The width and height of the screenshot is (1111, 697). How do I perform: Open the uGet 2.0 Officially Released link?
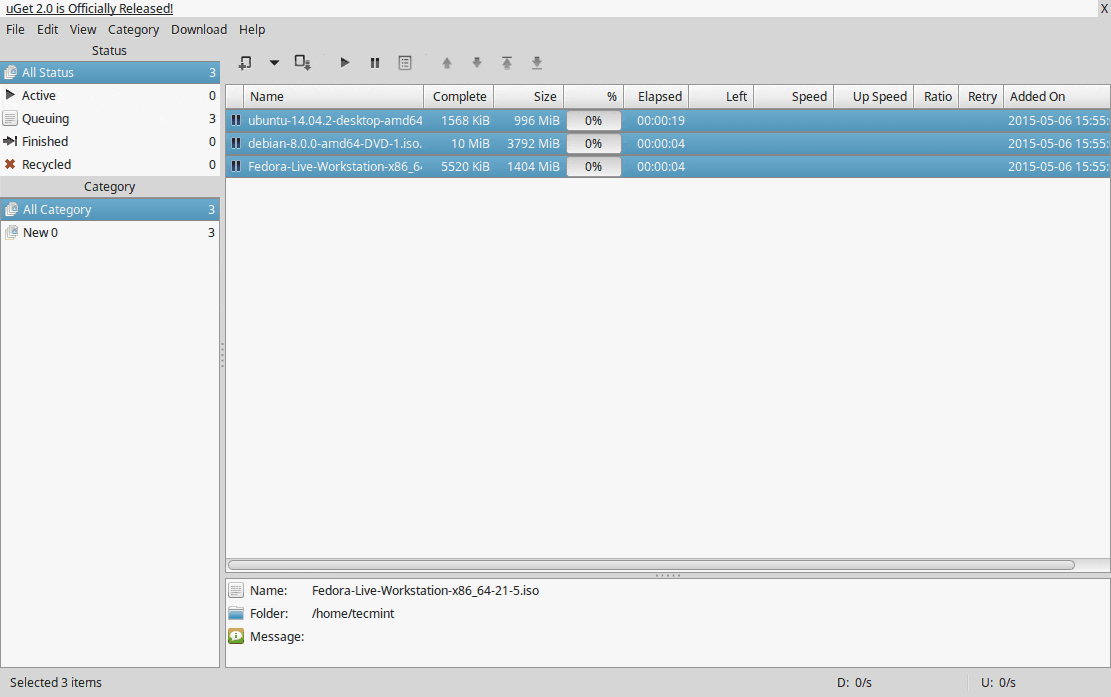[x=90, y=9]
